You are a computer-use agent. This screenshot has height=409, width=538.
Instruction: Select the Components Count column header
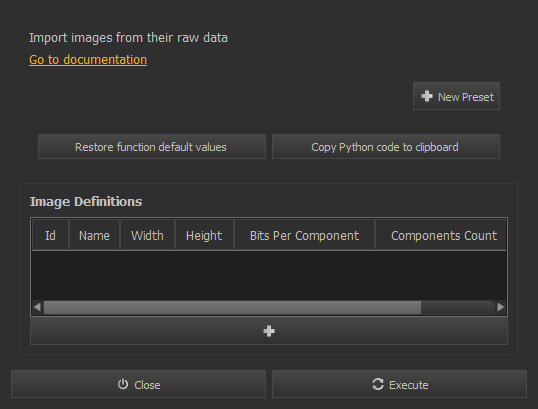(441, 235)
